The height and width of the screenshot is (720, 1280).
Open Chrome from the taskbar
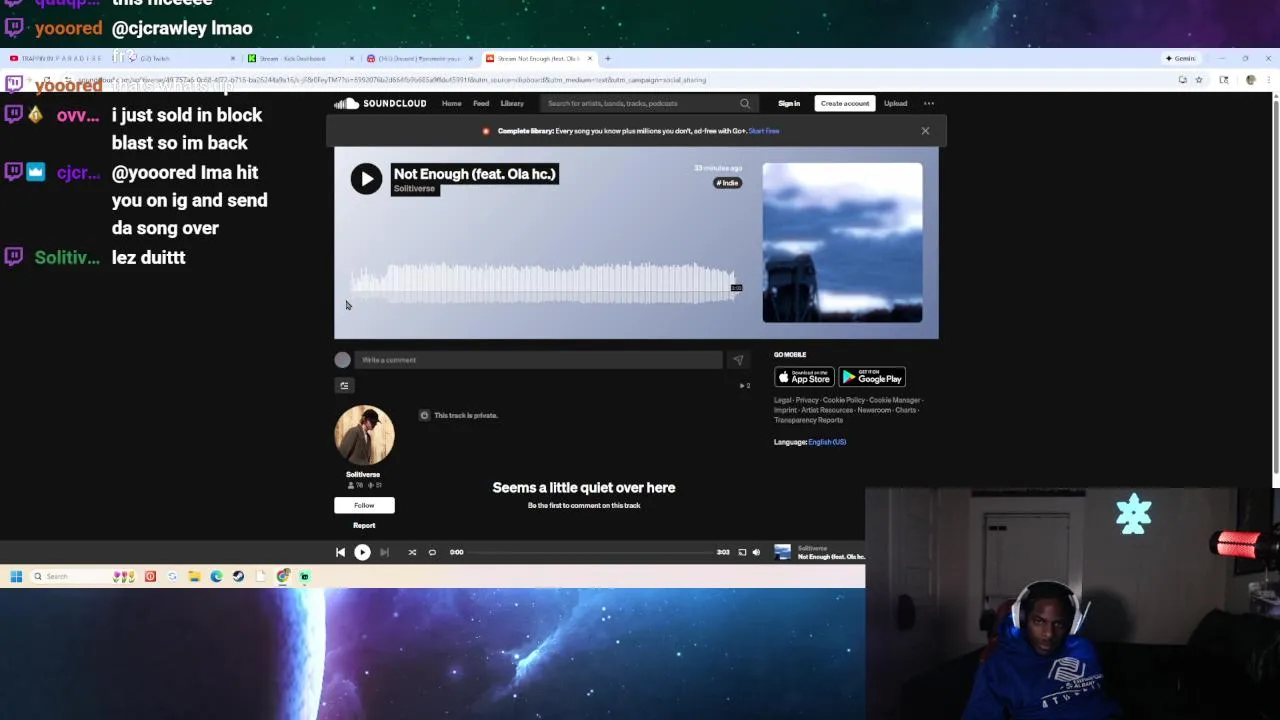coord(283,576)
